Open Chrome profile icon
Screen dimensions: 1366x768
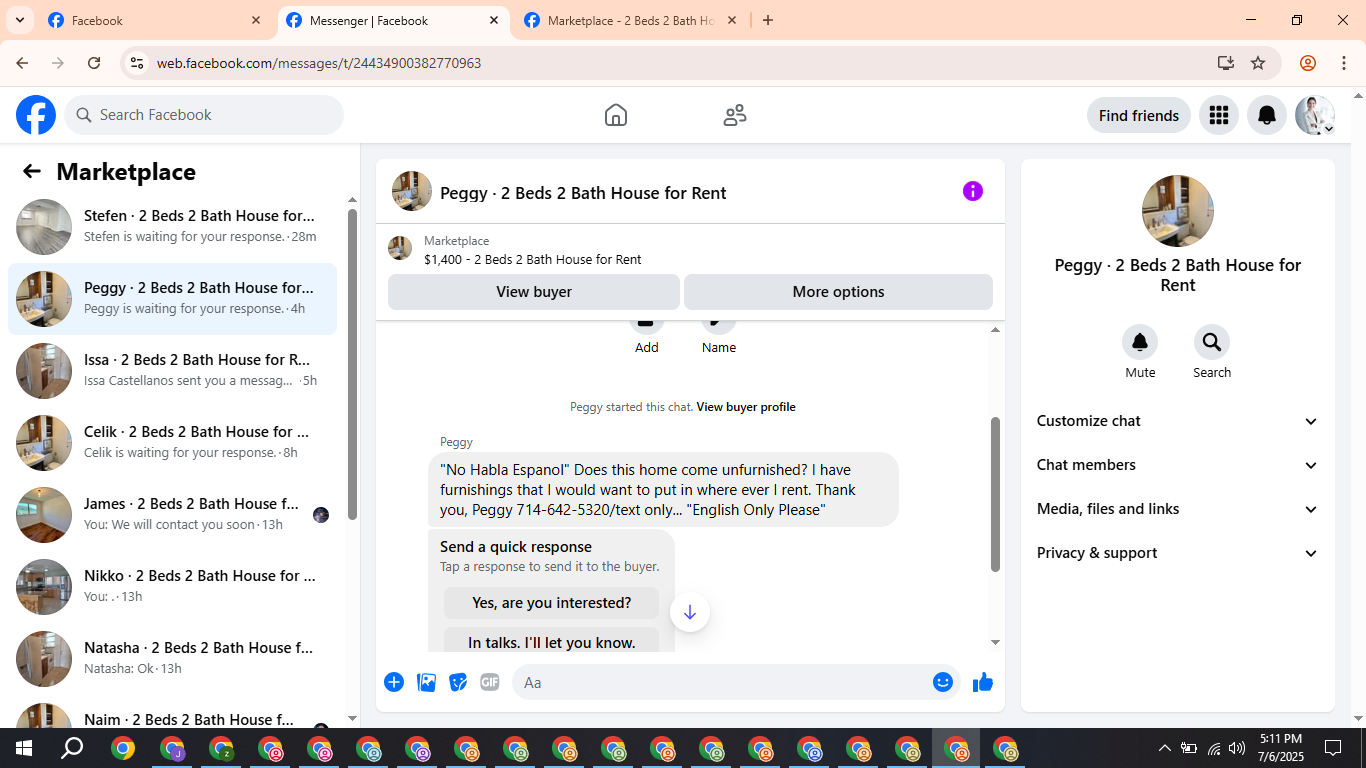click(x=1308, y=63)
